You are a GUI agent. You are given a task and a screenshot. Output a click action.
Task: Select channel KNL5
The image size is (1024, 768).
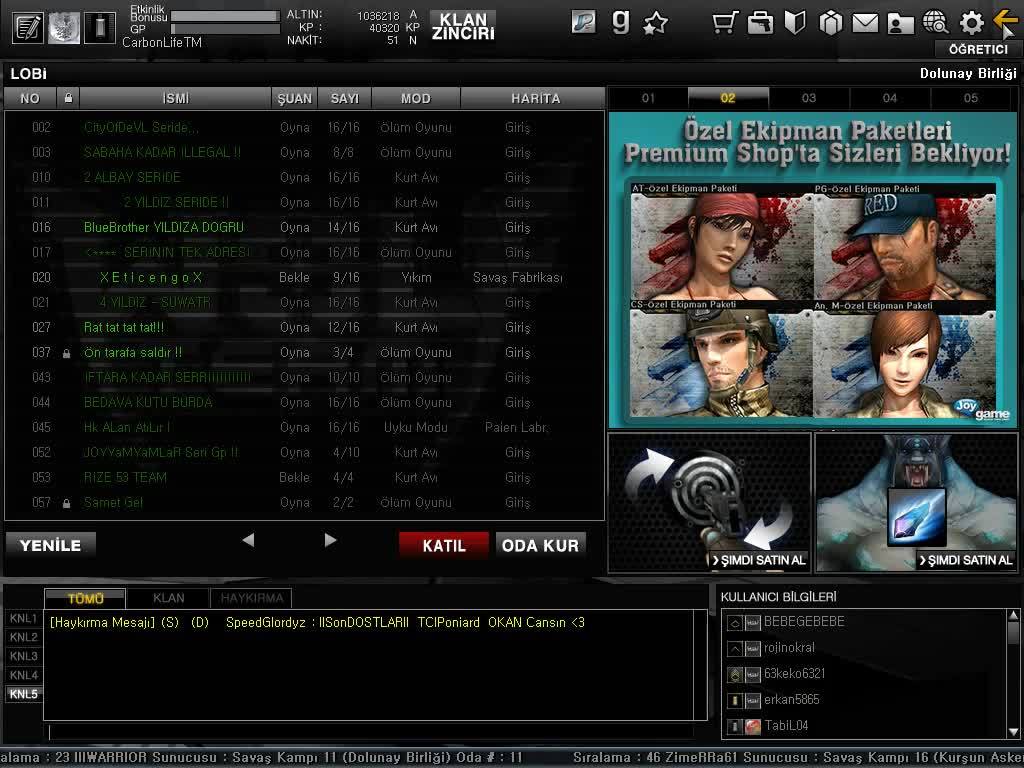click(24, 694)
